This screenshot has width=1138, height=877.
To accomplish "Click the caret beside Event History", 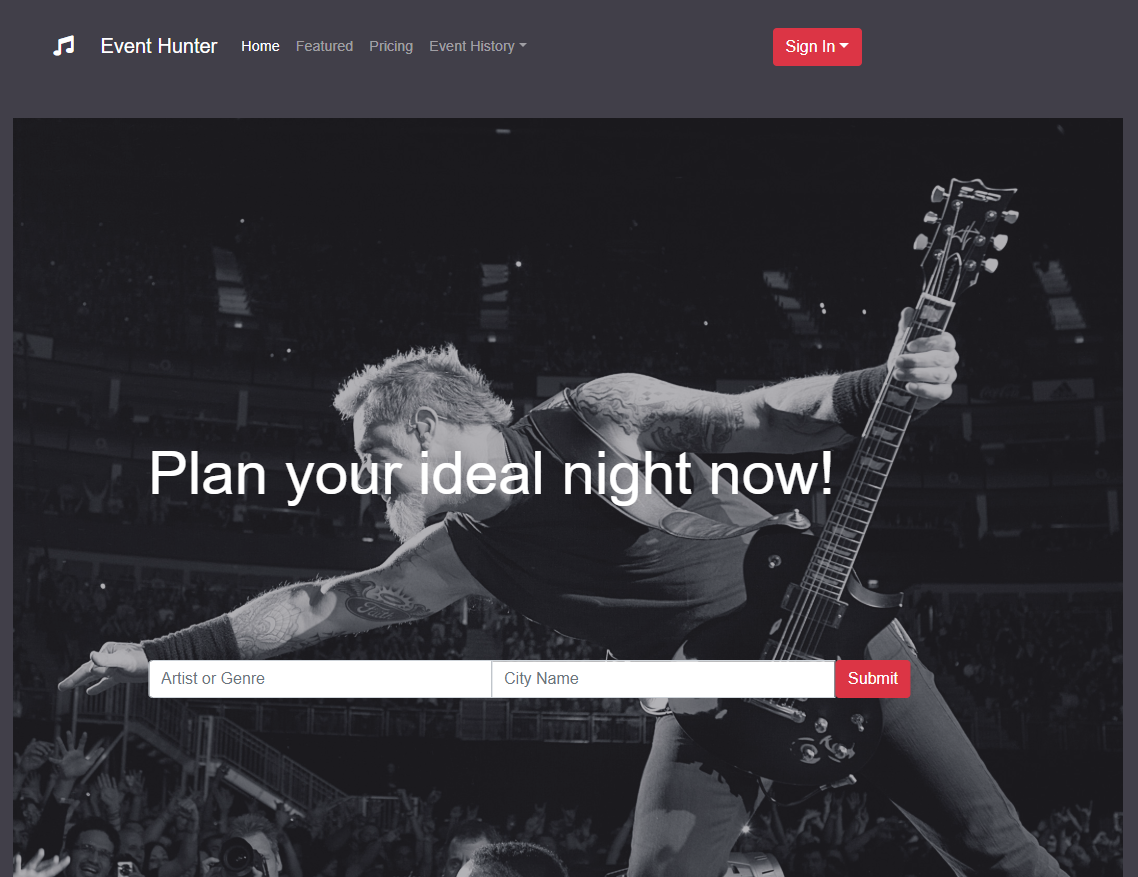I will click(523, 46).
